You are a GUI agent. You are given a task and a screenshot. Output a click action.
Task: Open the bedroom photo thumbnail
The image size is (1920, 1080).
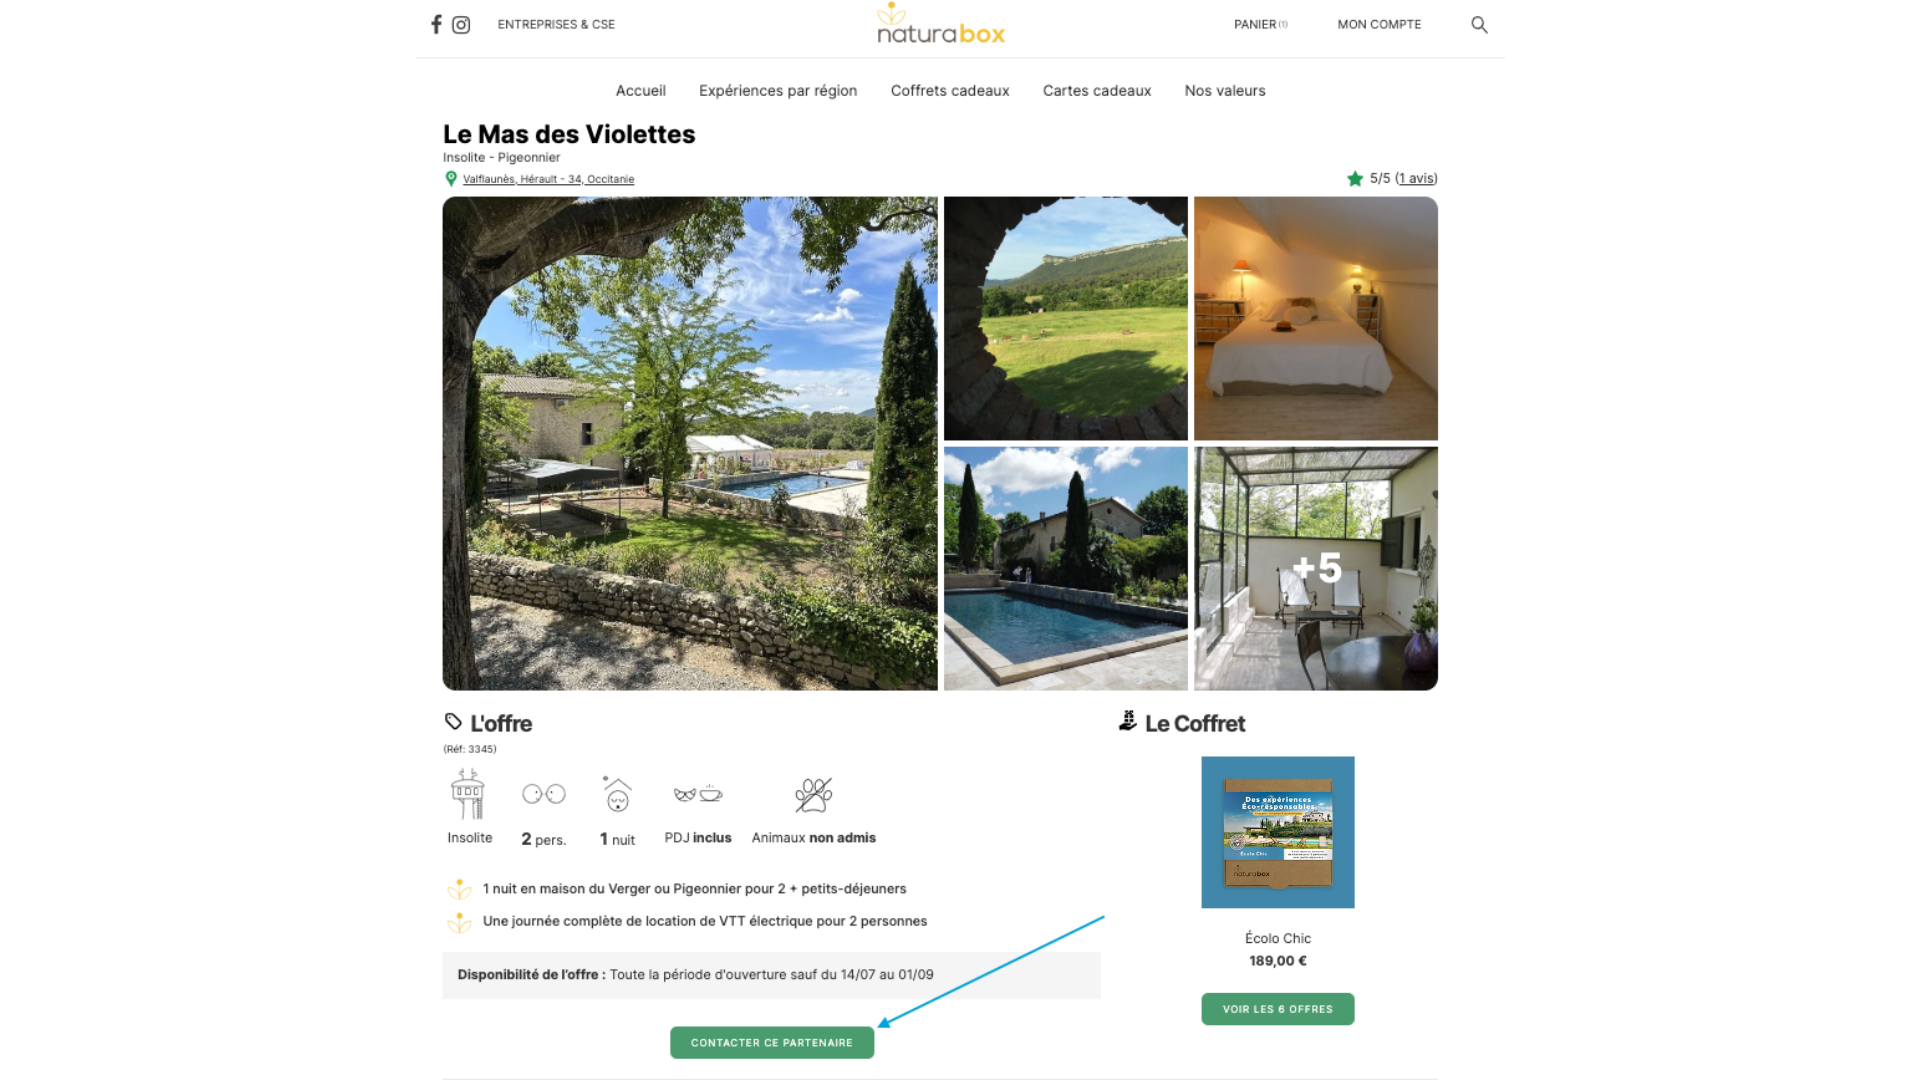coord(1316,318)
